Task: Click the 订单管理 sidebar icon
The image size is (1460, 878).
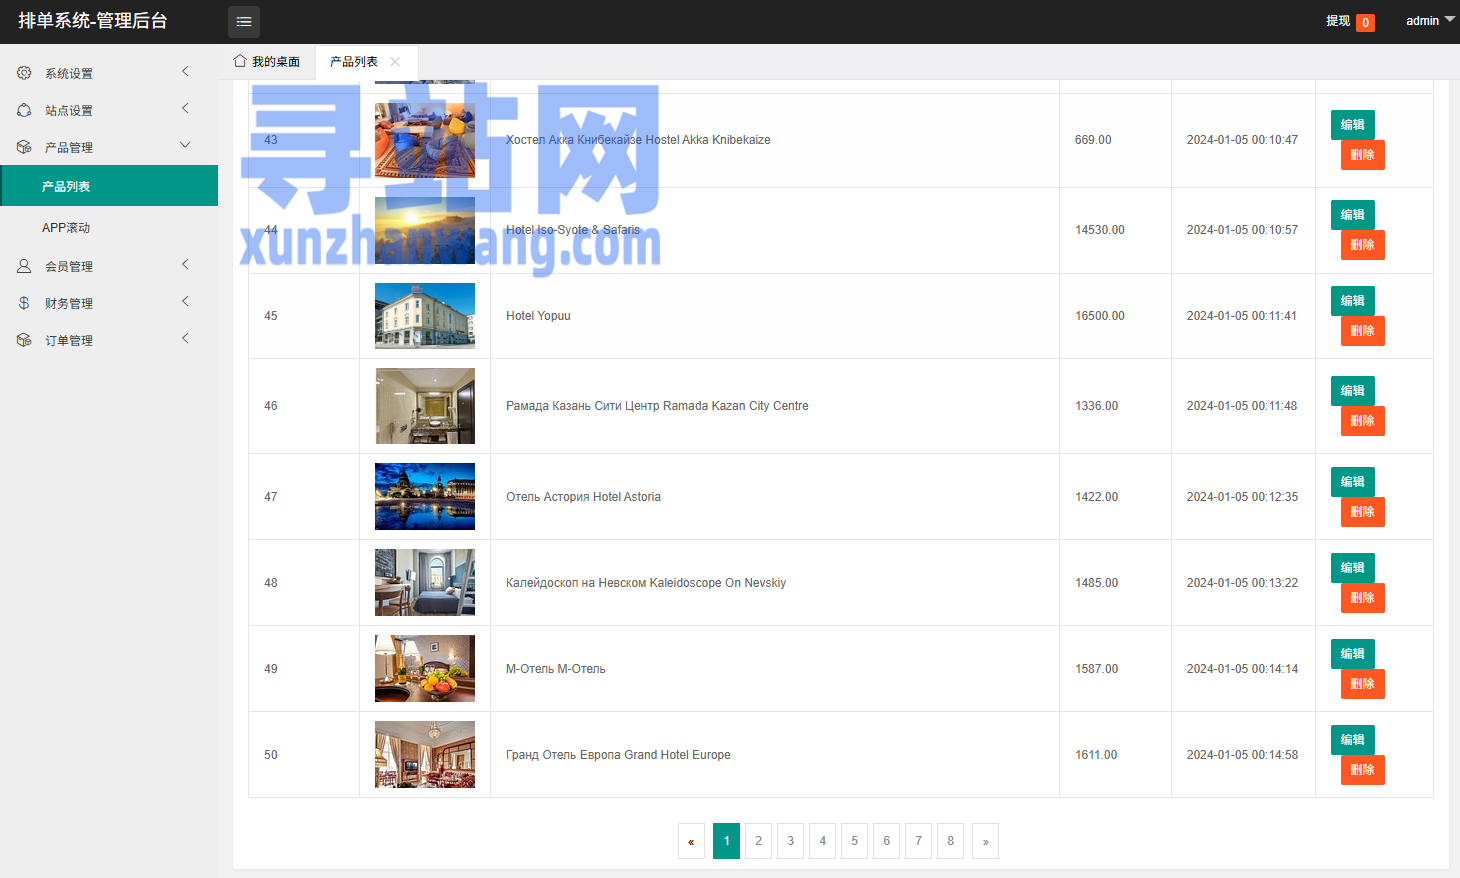Action: coord(24,340)
